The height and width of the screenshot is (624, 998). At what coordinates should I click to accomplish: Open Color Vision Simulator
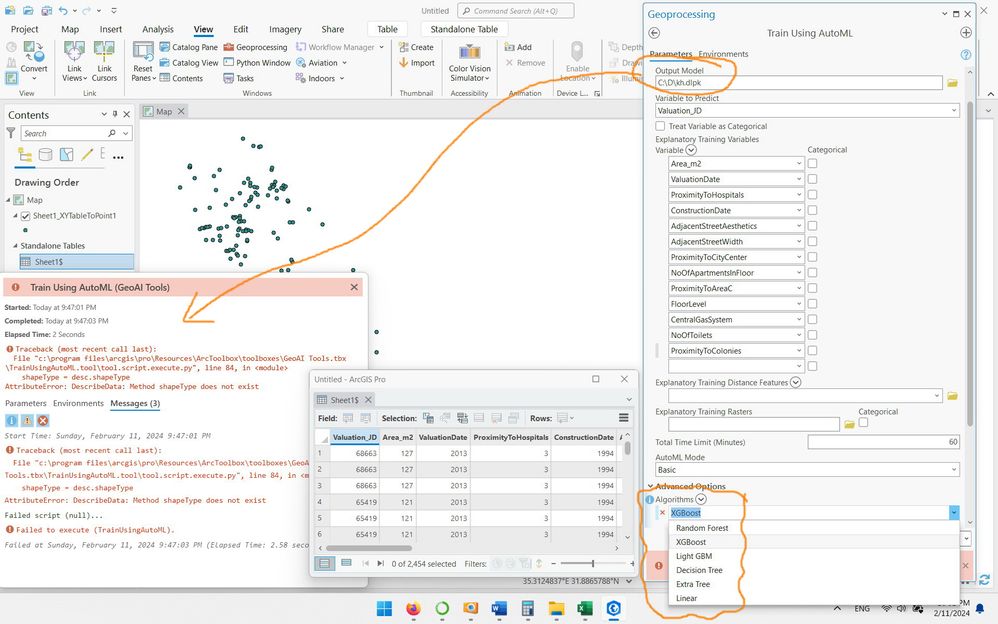click(470, 63)
